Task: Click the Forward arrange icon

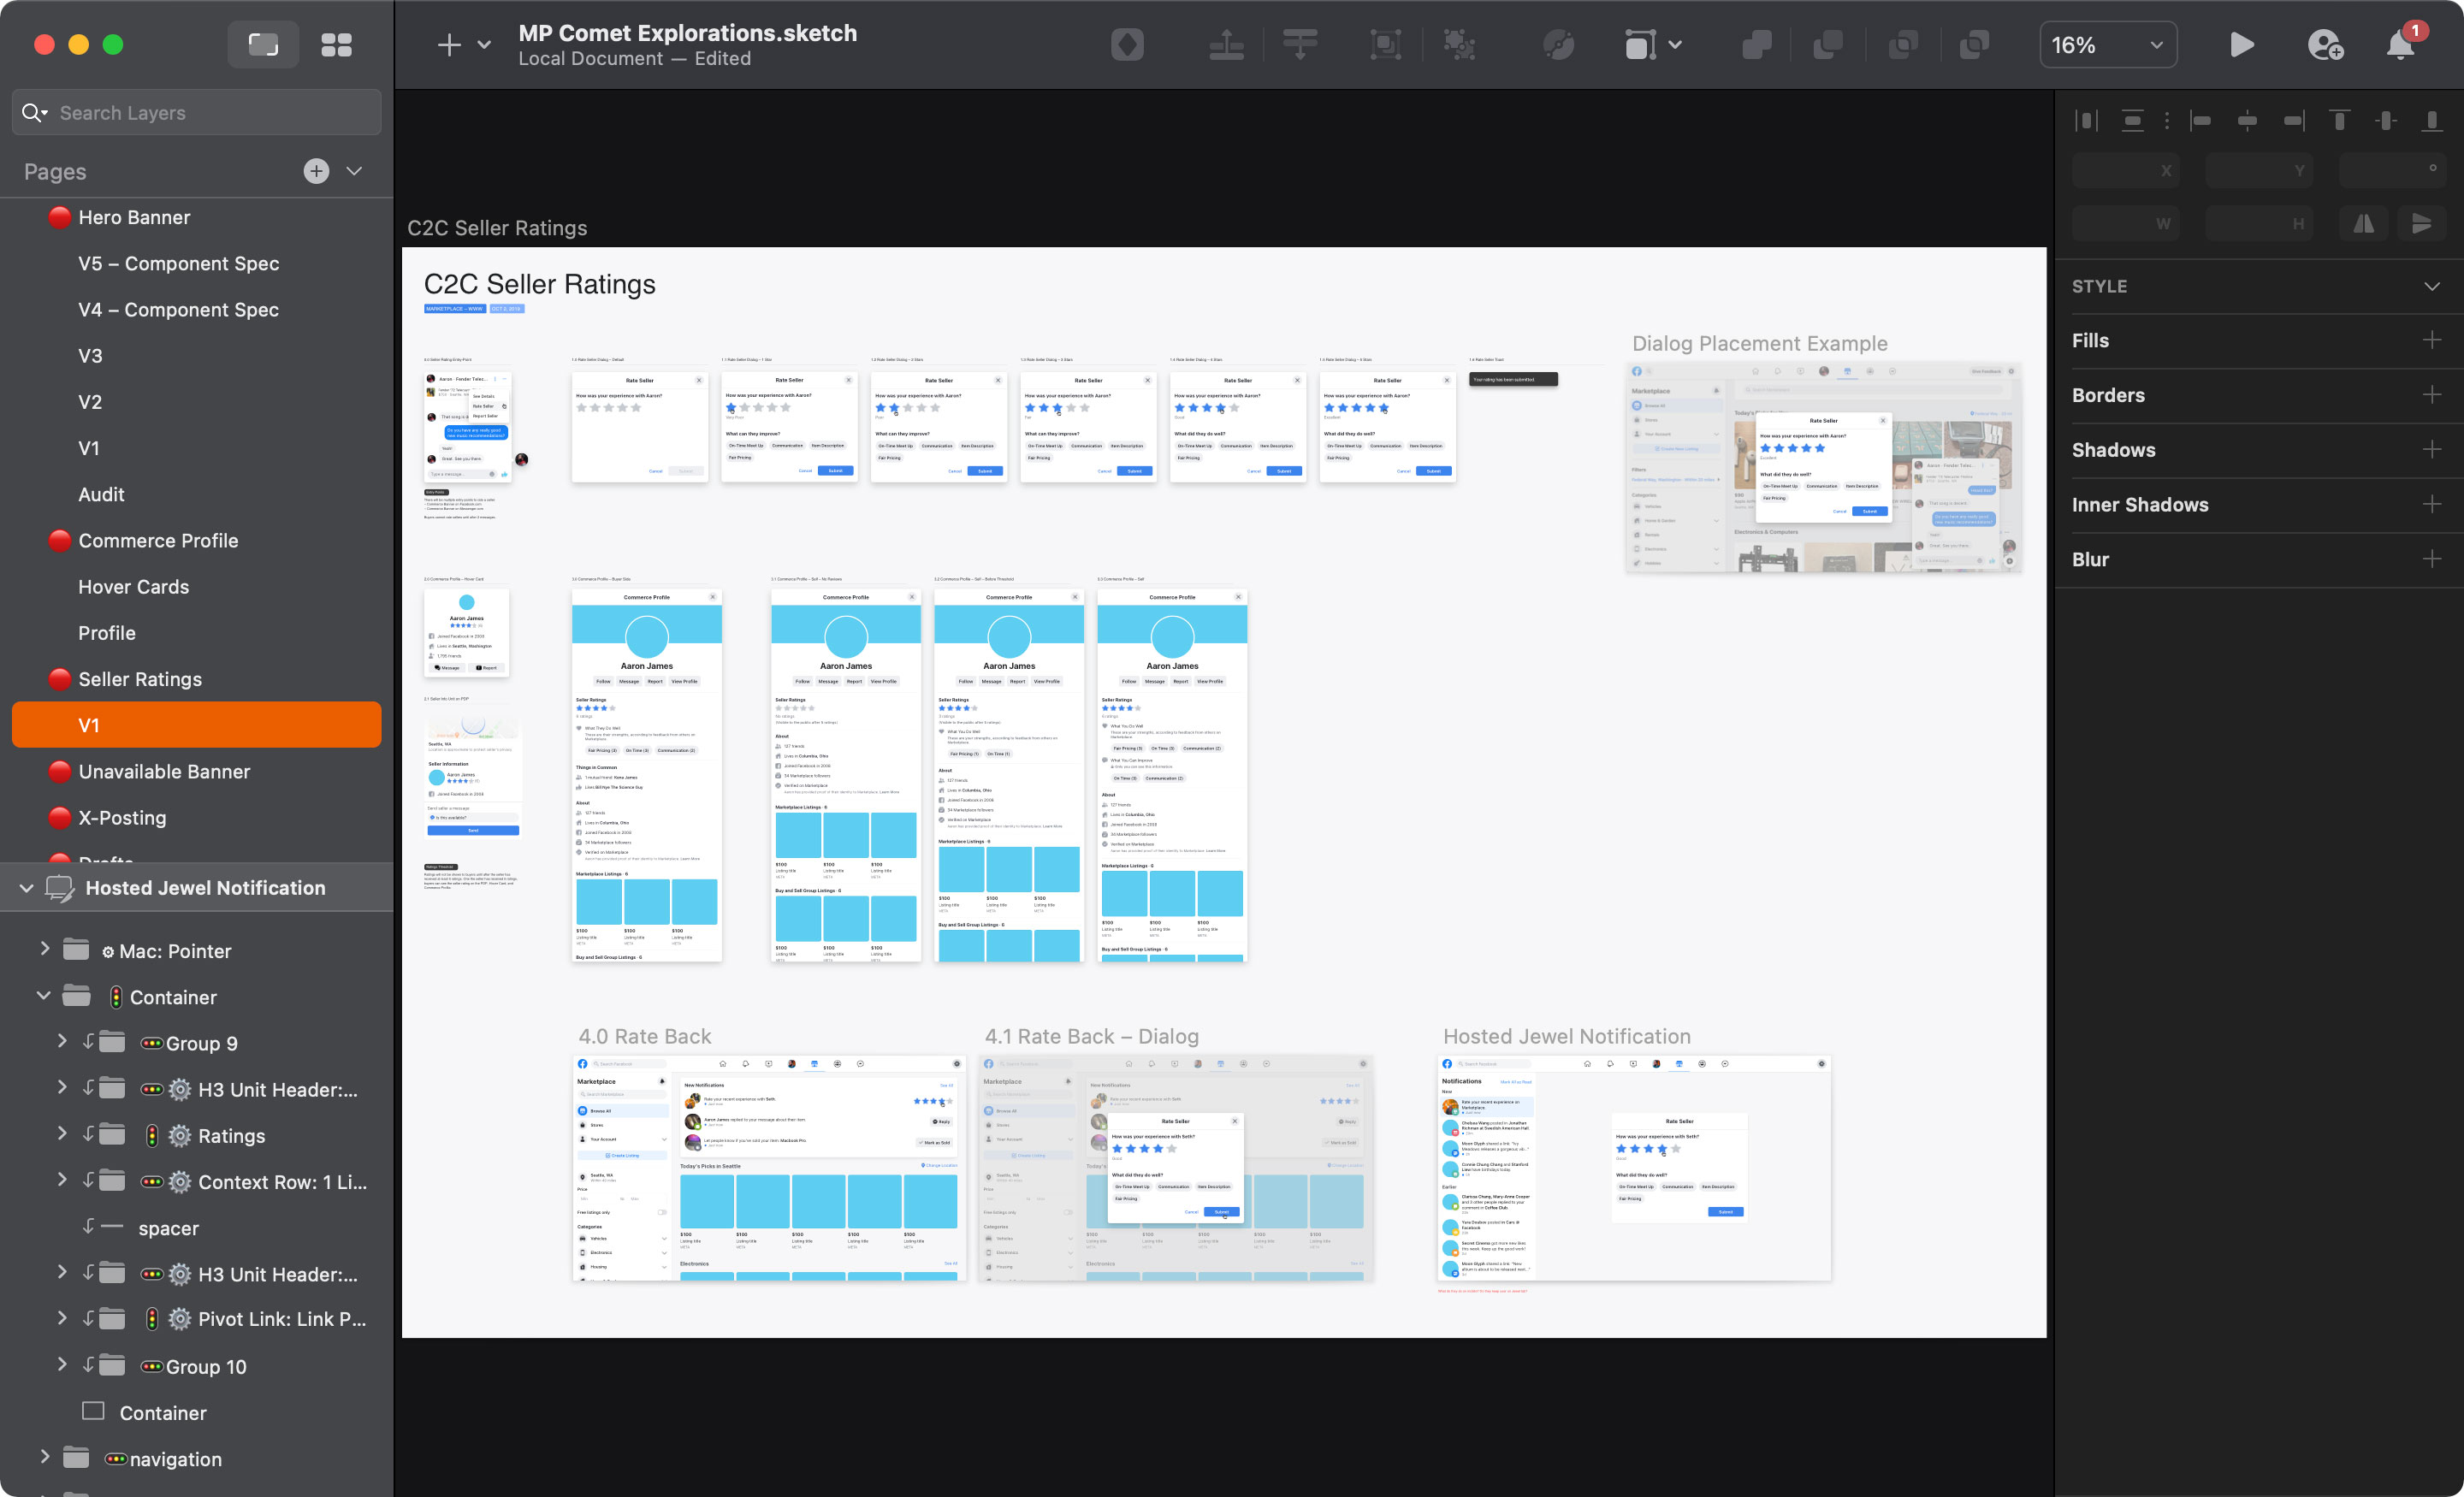Action: click(1226, 45)
